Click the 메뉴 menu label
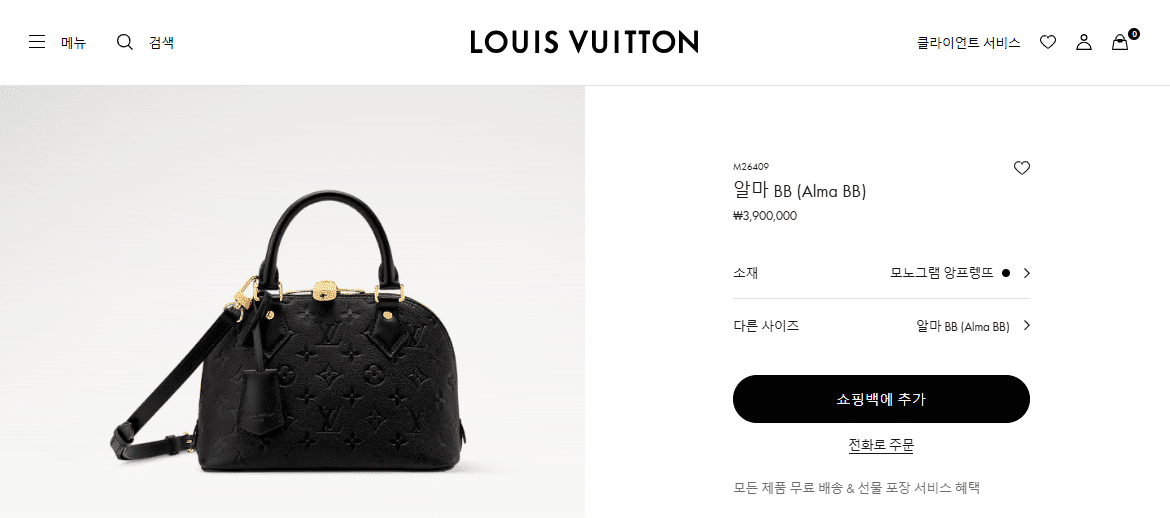1170x518 pixels. 73,43
